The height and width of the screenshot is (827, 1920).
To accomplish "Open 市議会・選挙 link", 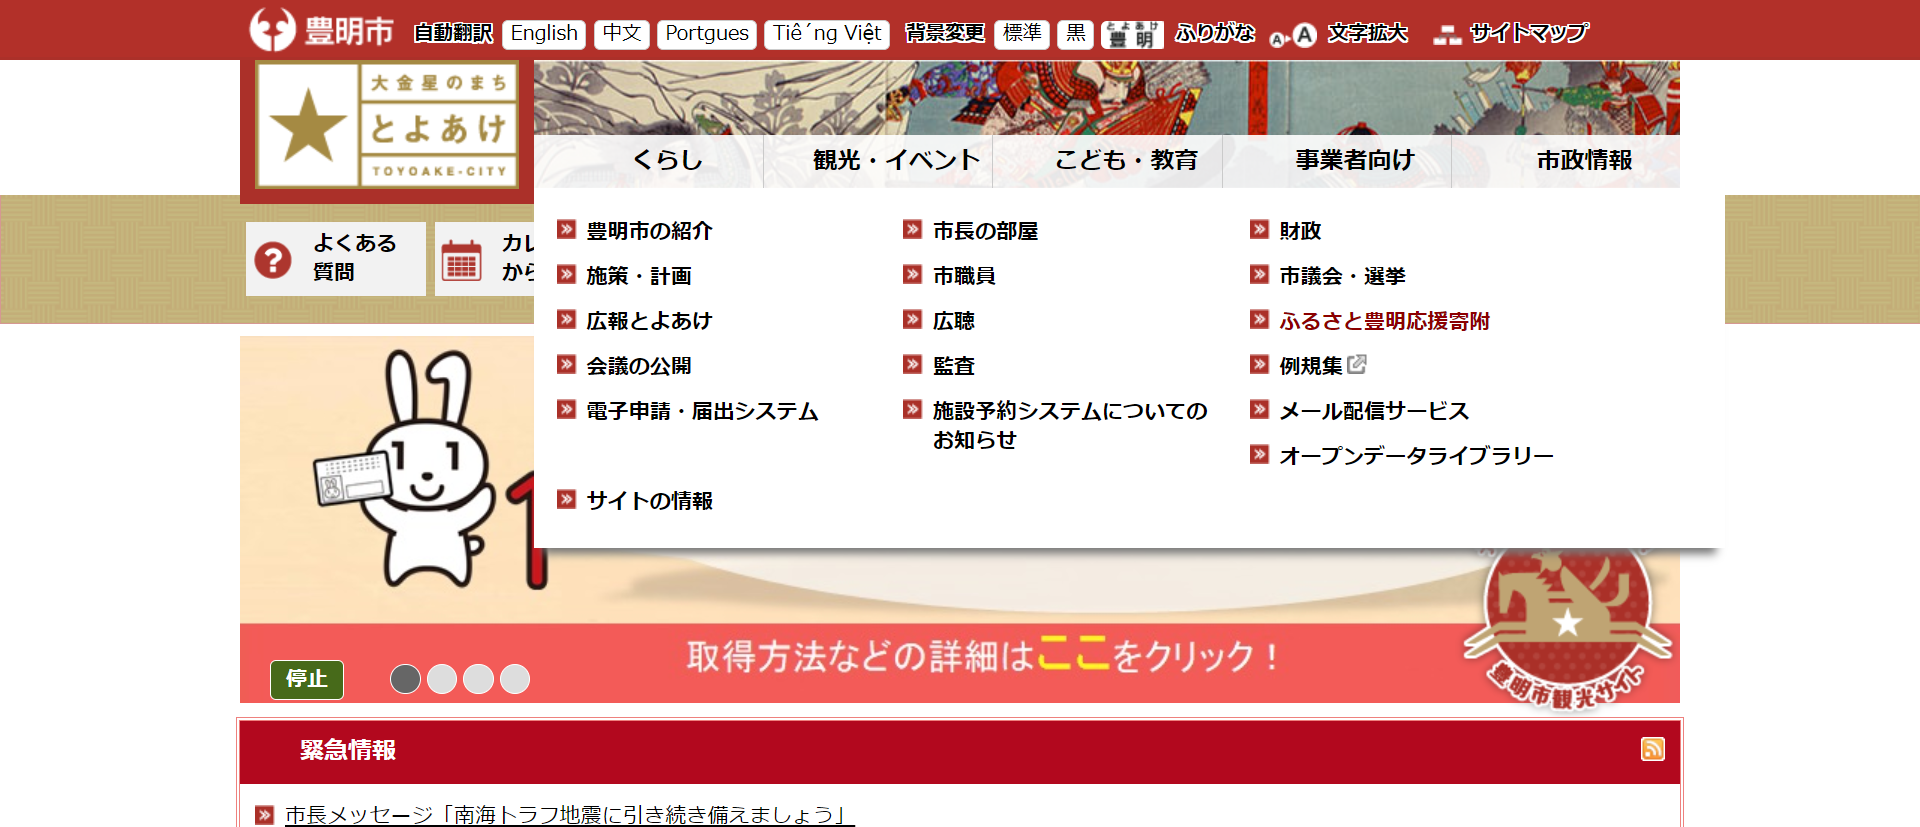I will [x=1342, y=276].
